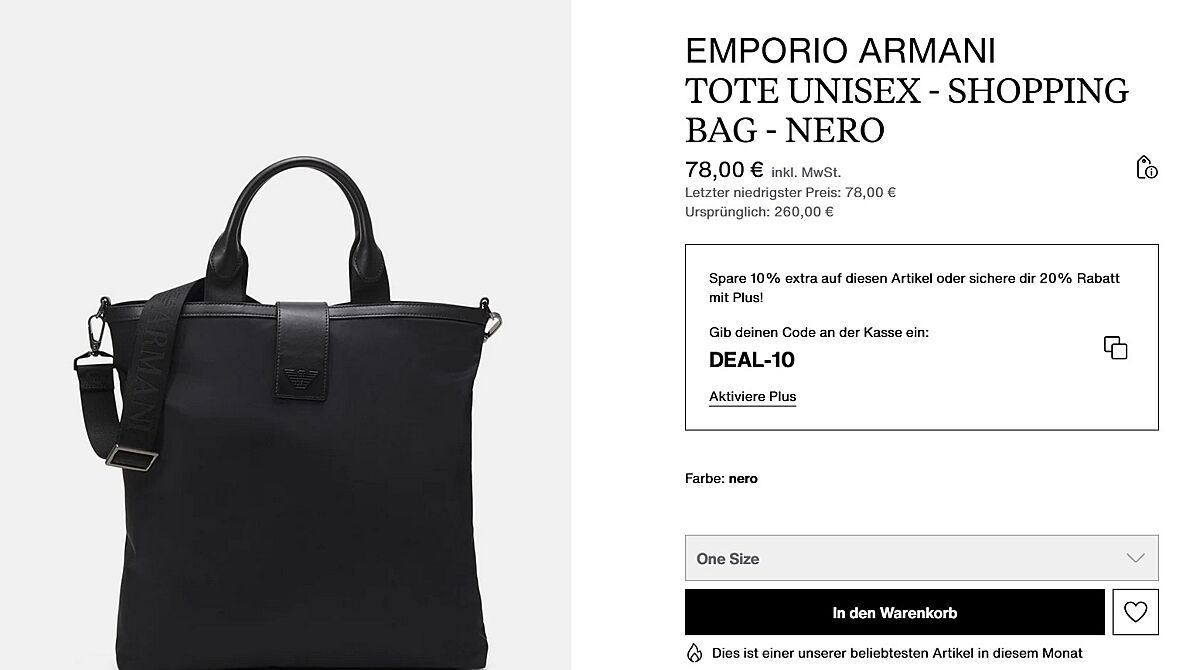
Task: Click the 78,00 € current price
Action: pos(724,169)
